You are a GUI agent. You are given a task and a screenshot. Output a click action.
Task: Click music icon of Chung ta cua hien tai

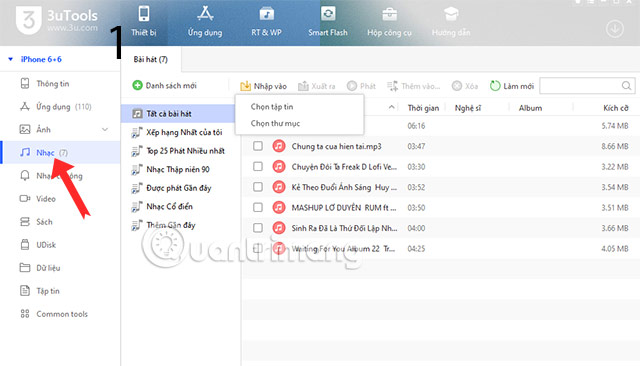pos(279,146)
